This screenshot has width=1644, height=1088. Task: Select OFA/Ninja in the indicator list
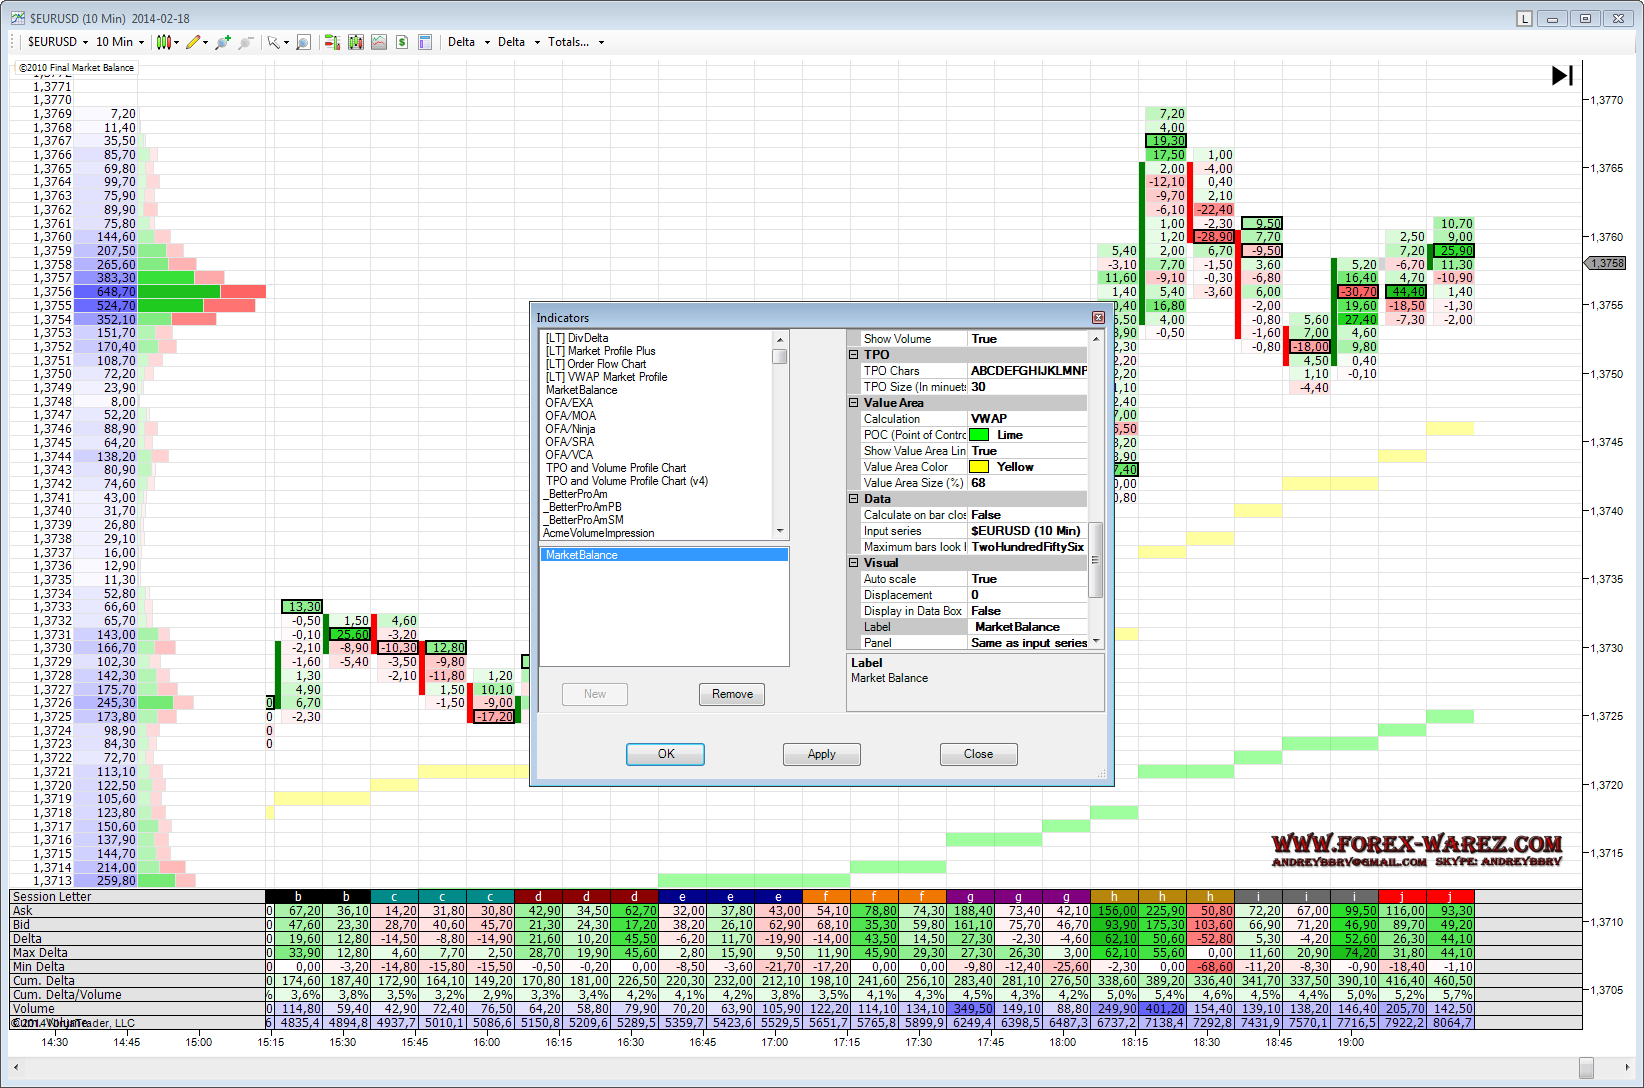[570, 429]
